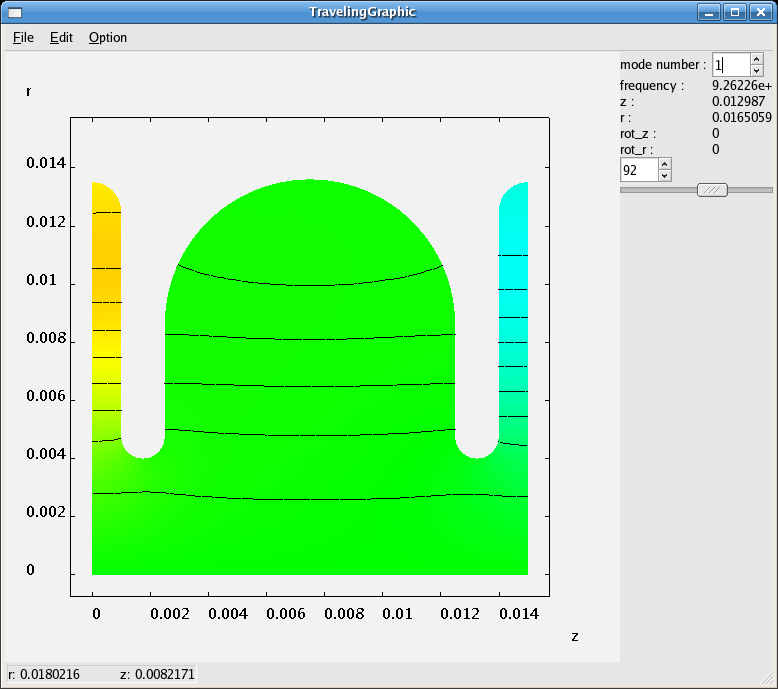This screenshot has width=778, height=689.
Task: Click the field showing value 92
Action: click(638, 170)
